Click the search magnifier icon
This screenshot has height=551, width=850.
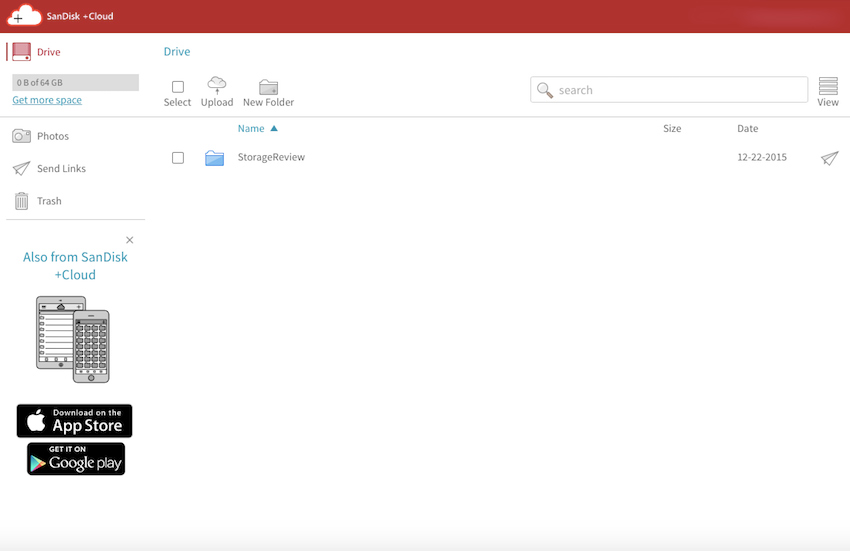(x=545, y=90)
